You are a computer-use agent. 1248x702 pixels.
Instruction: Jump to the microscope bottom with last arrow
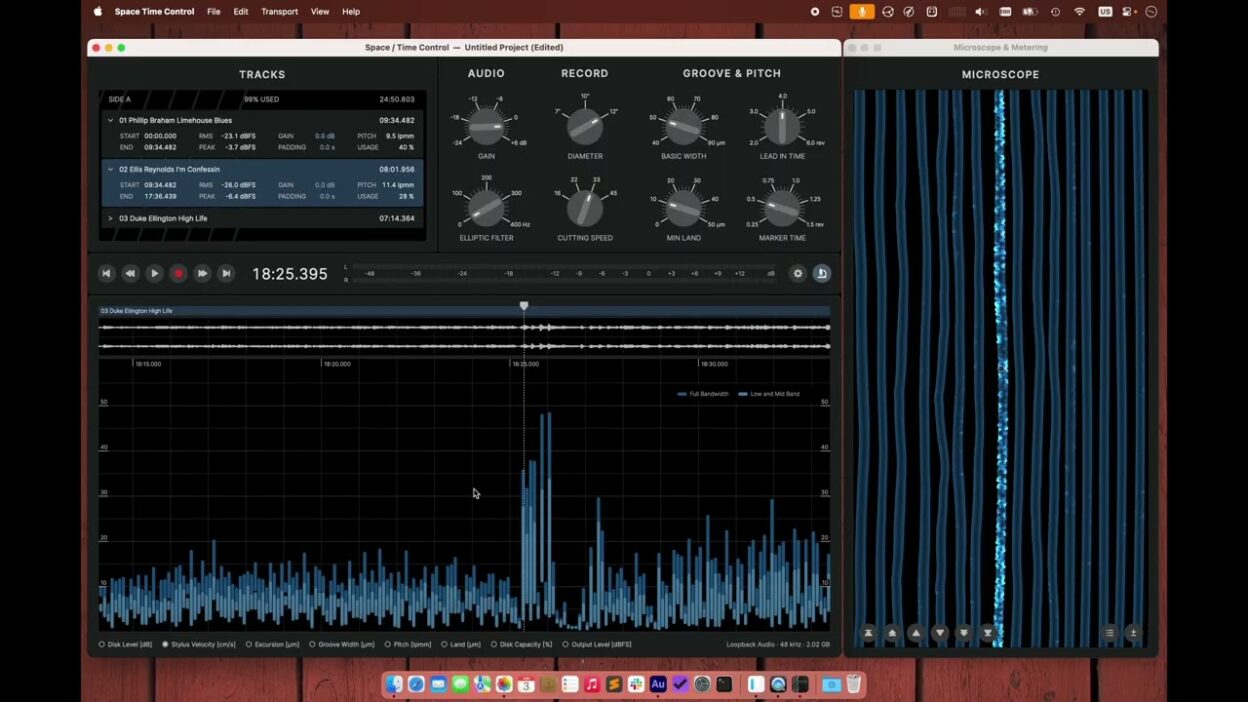[x=988, y=633]
